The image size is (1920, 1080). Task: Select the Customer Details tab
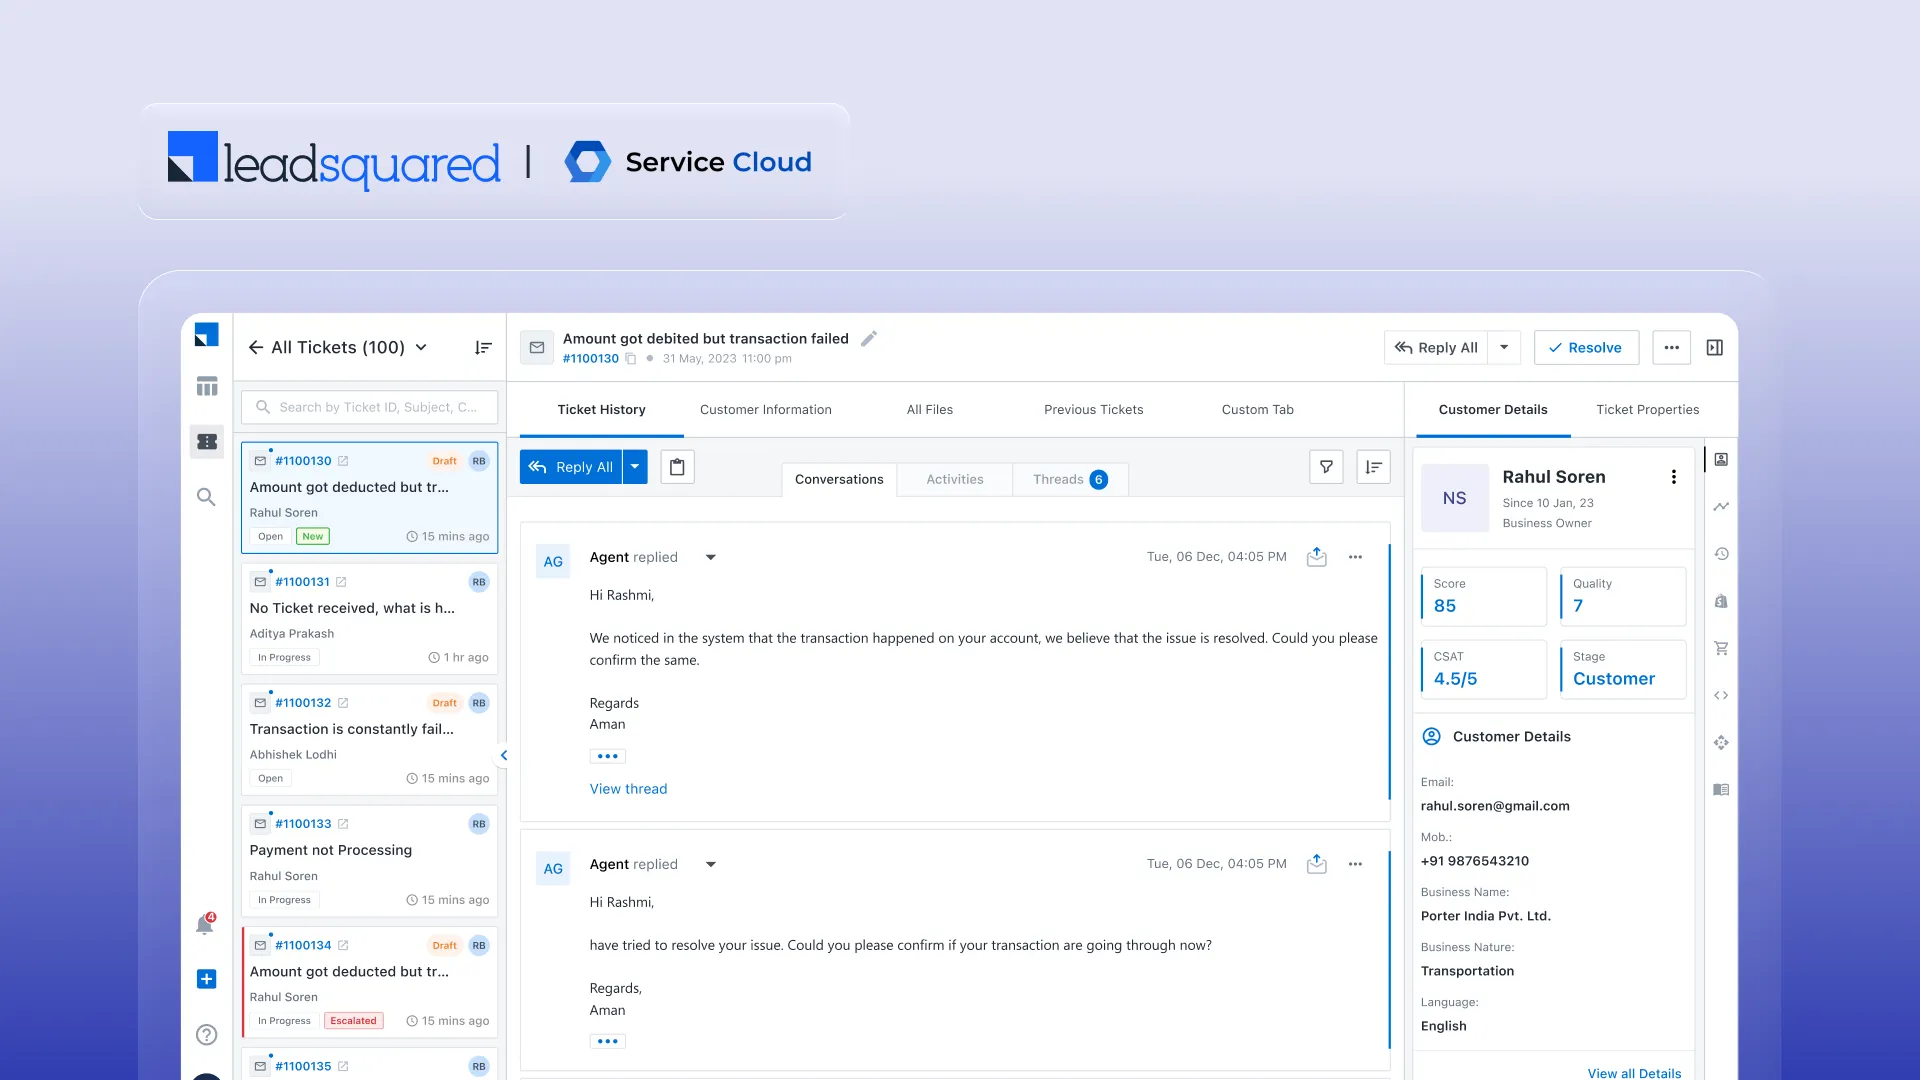(1493, 409)
